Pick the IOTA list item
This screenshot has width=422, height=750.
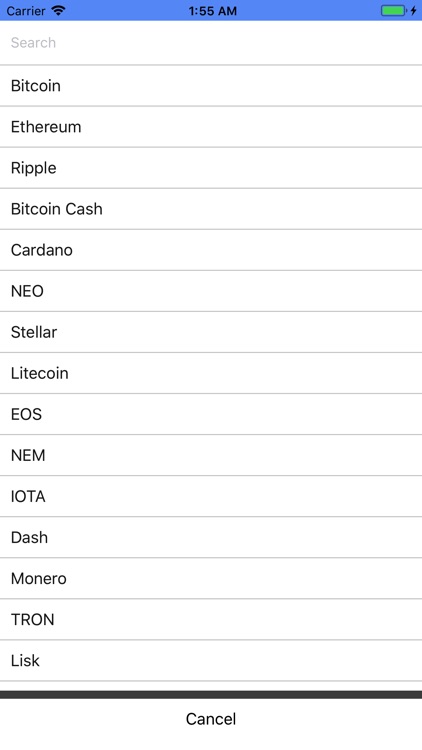(211, 497)
